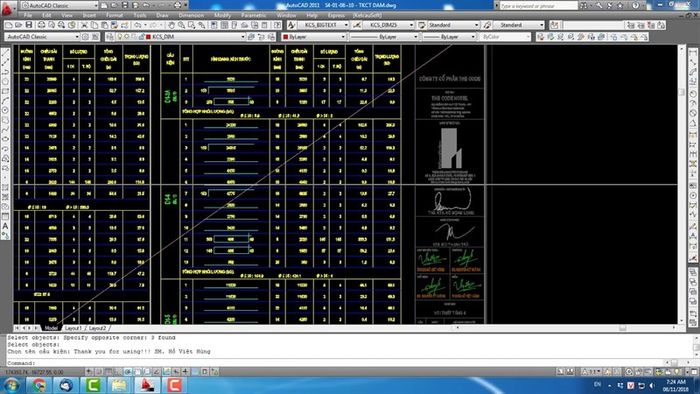
Task: Click the InfoCenter Favorites star icon
Action: point(621,5)
